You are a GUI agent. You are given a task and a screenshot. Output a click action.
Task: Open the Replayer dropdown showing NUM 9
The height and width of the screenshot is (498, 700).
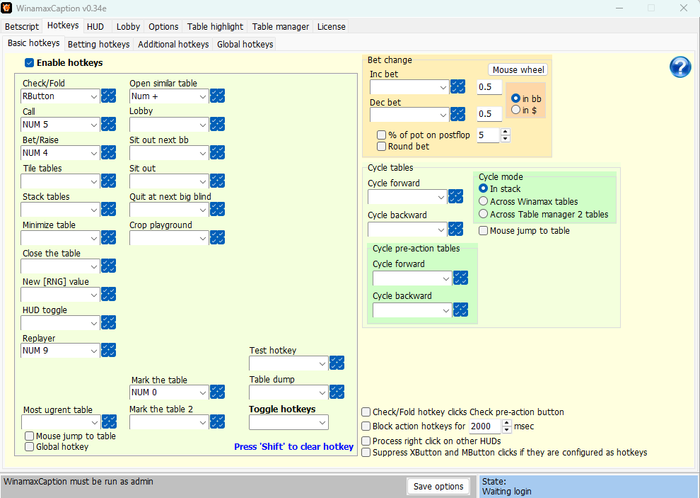coord(60,351)
